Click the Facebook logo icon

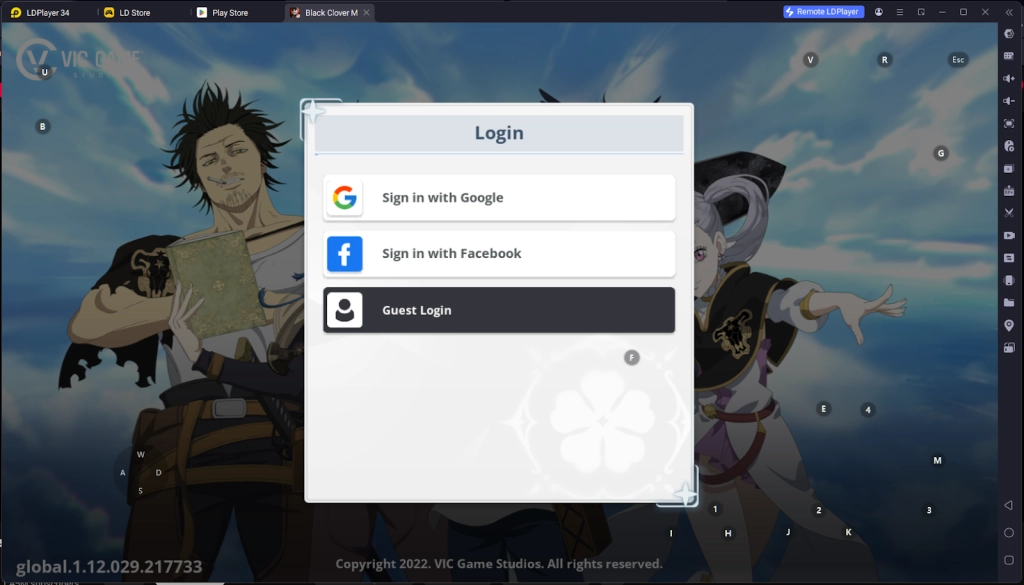344,254
